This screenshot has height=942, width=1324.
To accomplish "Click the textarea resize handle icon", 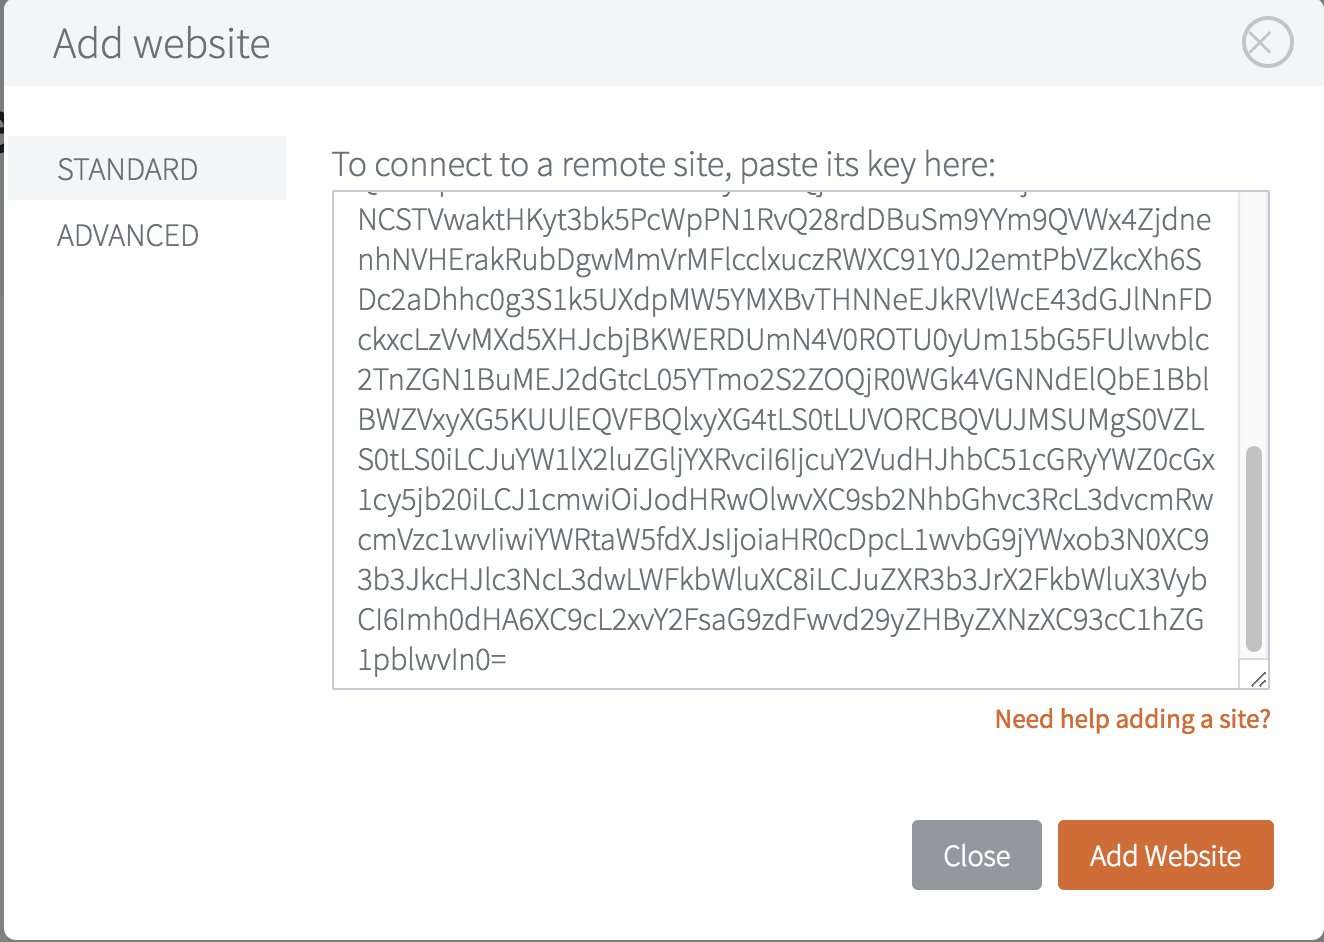I will pos(1259,679).
